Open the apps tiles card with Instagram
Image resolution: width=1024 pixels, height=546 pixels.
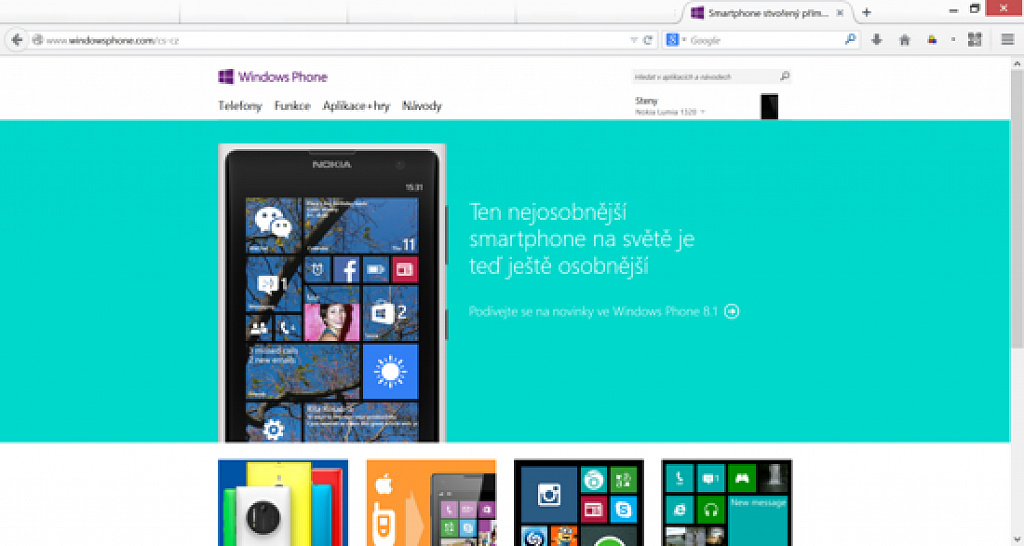[x=579, y=503]
